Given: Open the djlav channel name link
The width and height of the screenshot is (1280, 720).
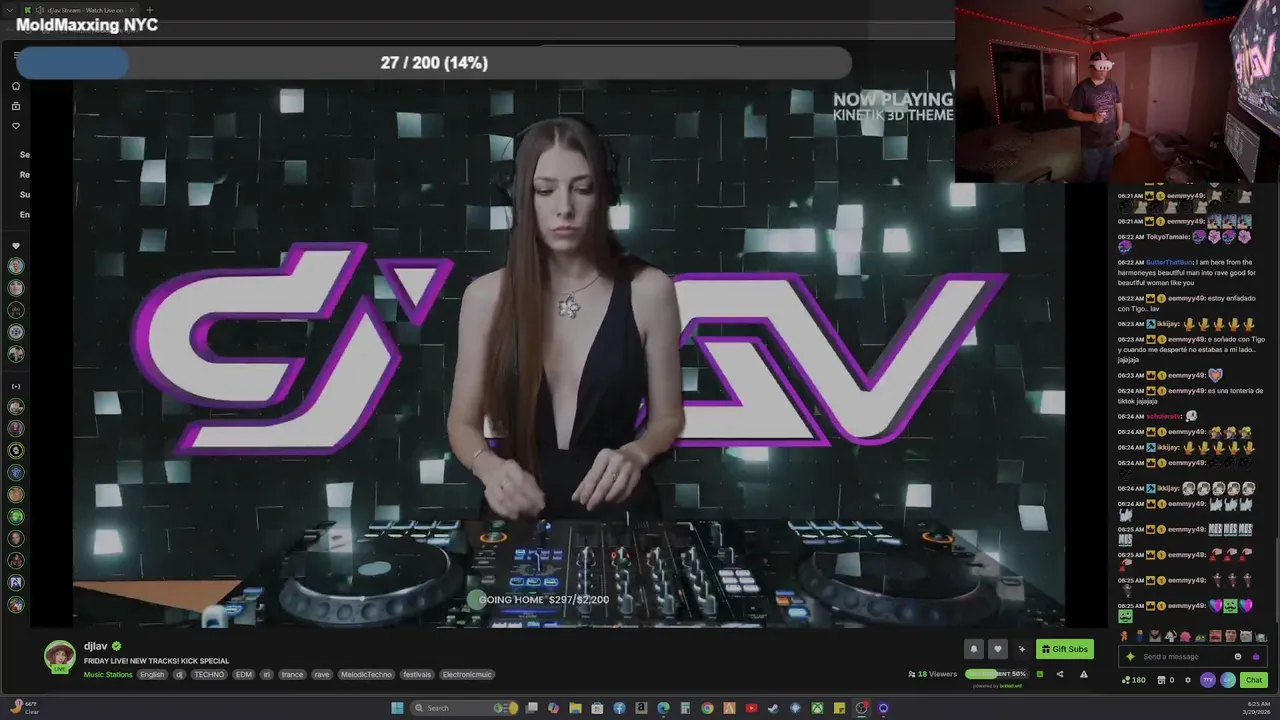Looking at the screenshot, I should click(x=95, y=646).
